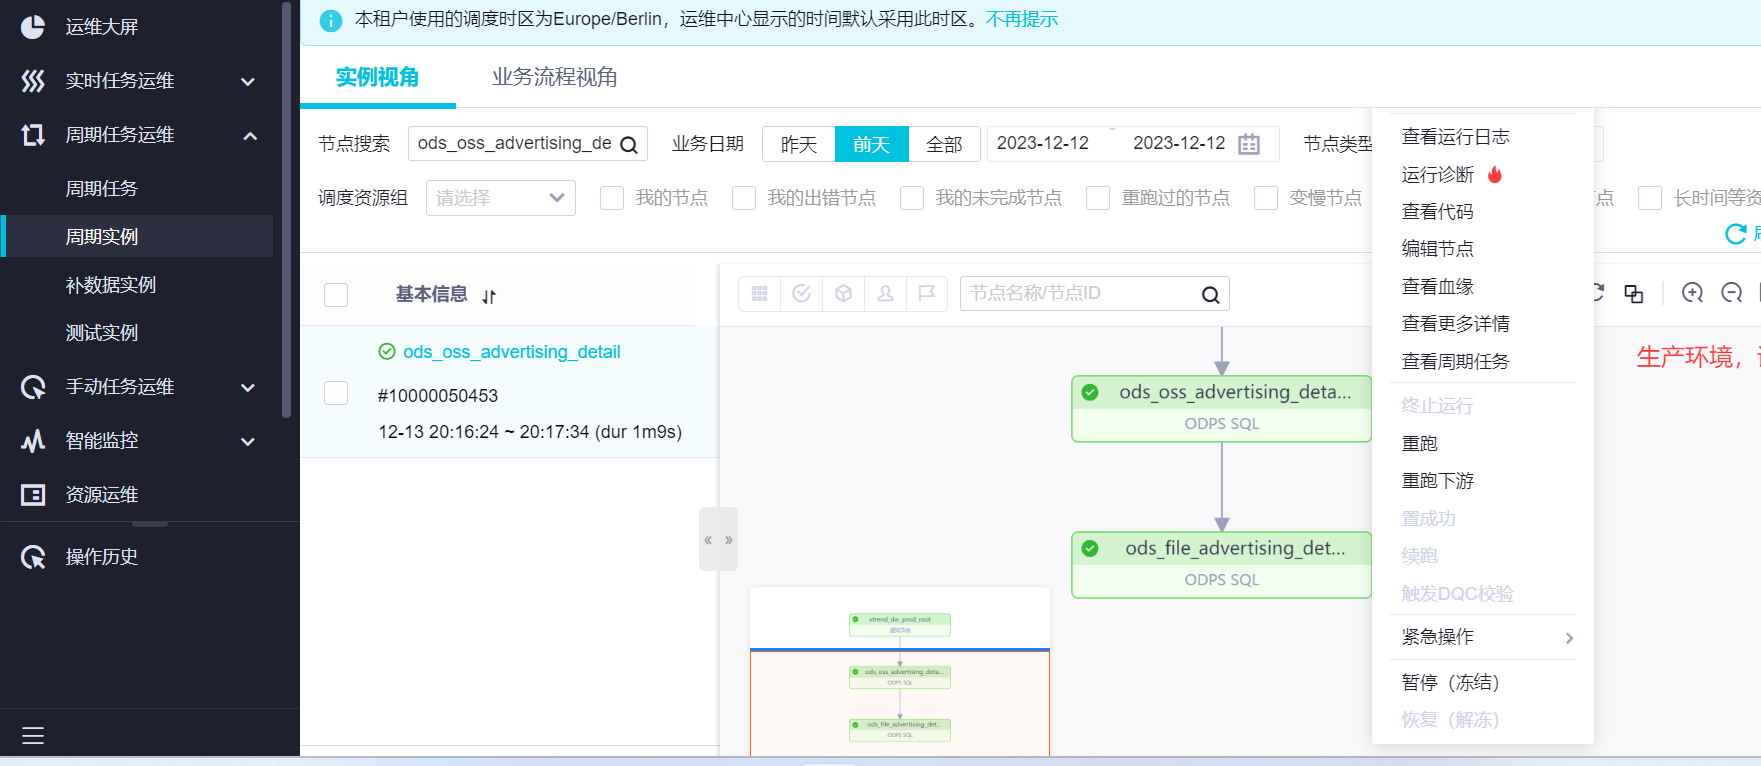Click the 周期任务运维 sidebar icon
Screen dimensions: 1761x766
(x=33, y=135)
